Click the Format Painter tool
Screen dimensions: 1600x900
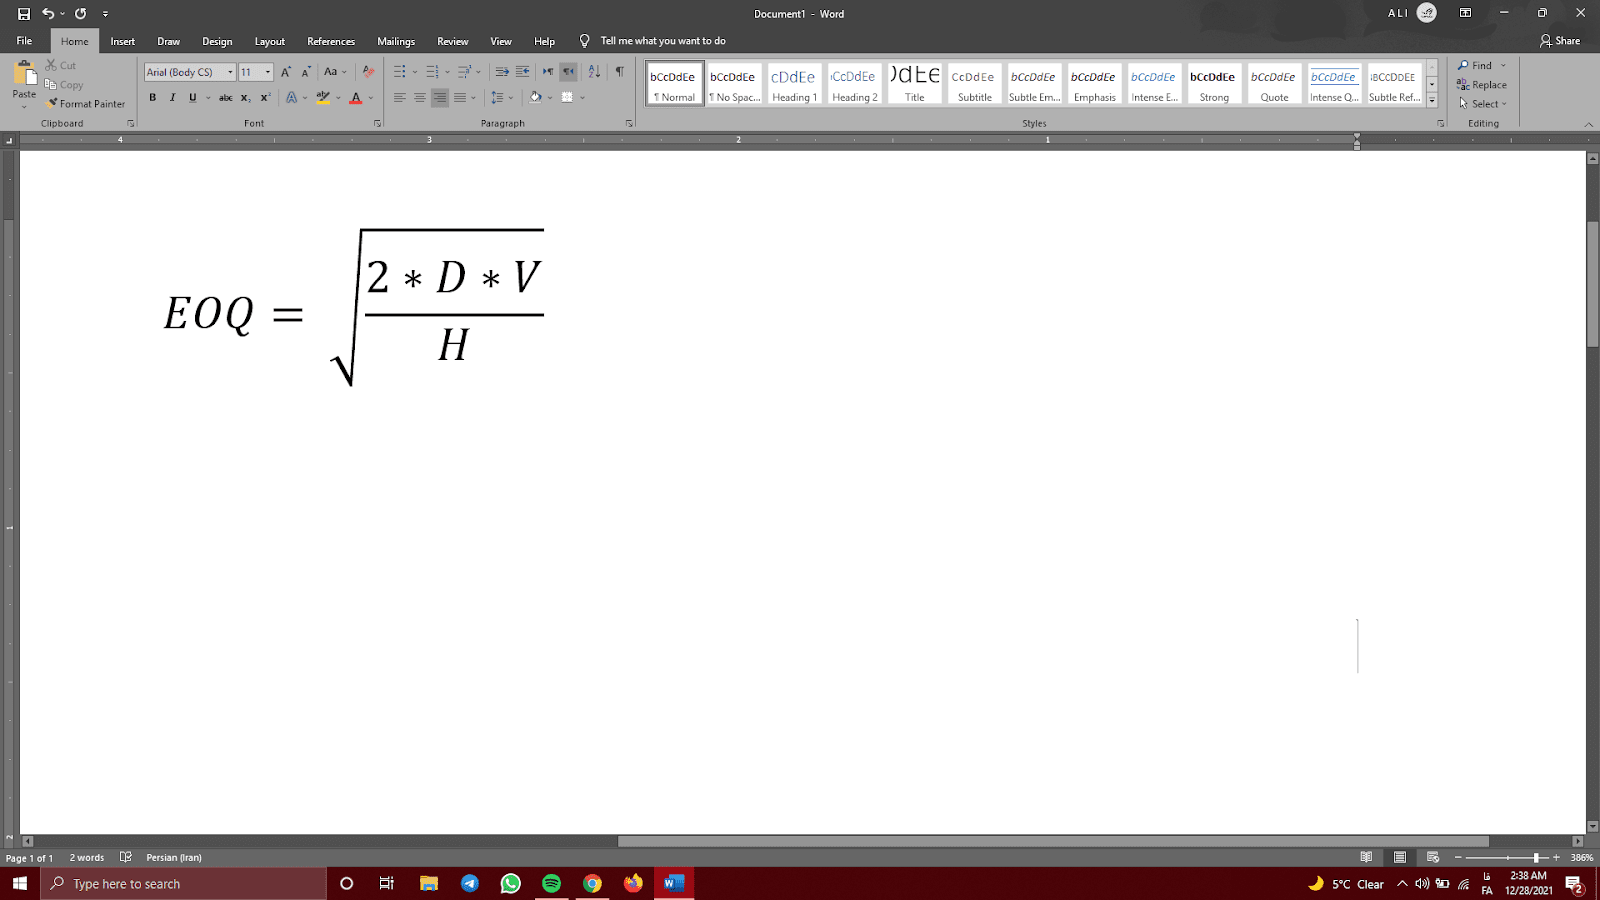(x=86, y=104)
